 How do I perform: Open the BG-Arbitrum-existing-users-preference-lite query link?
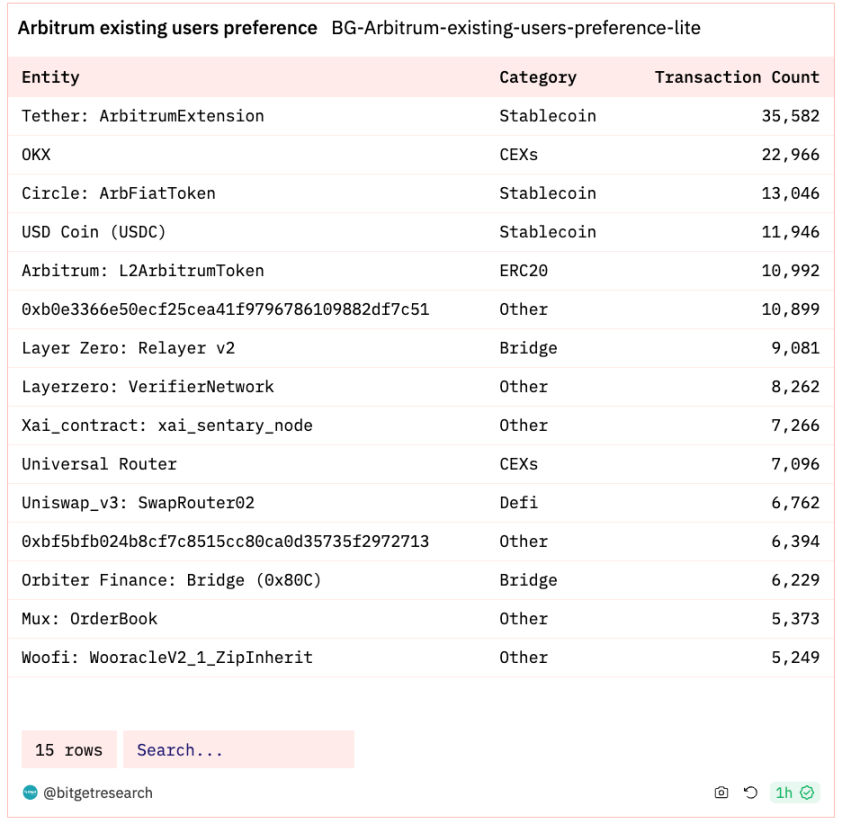(x=516, y=28)
